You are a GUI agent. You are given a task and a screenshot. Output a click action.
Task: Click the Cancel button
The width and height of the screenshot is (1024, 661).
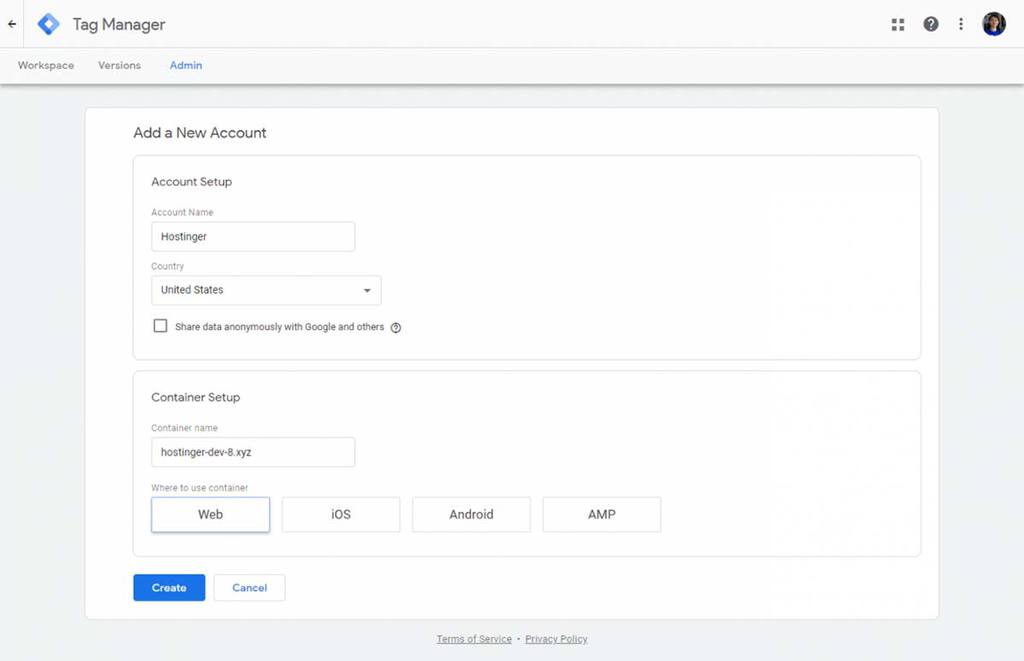coord(248,587)
